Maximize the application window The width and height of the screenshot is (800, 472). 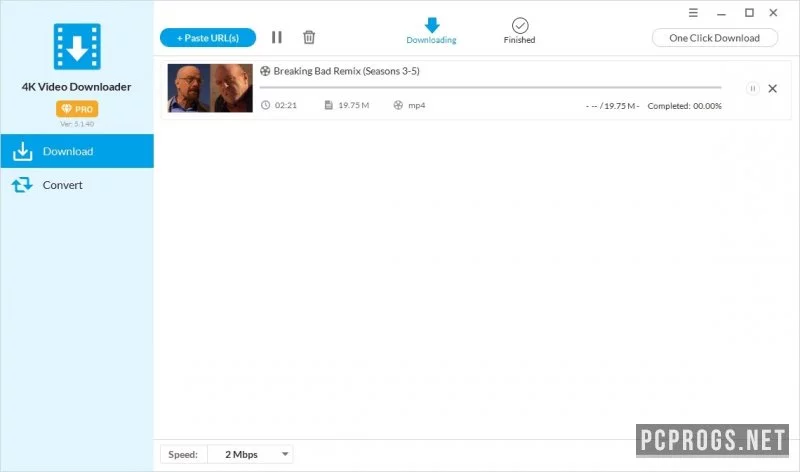pos(749,13)
